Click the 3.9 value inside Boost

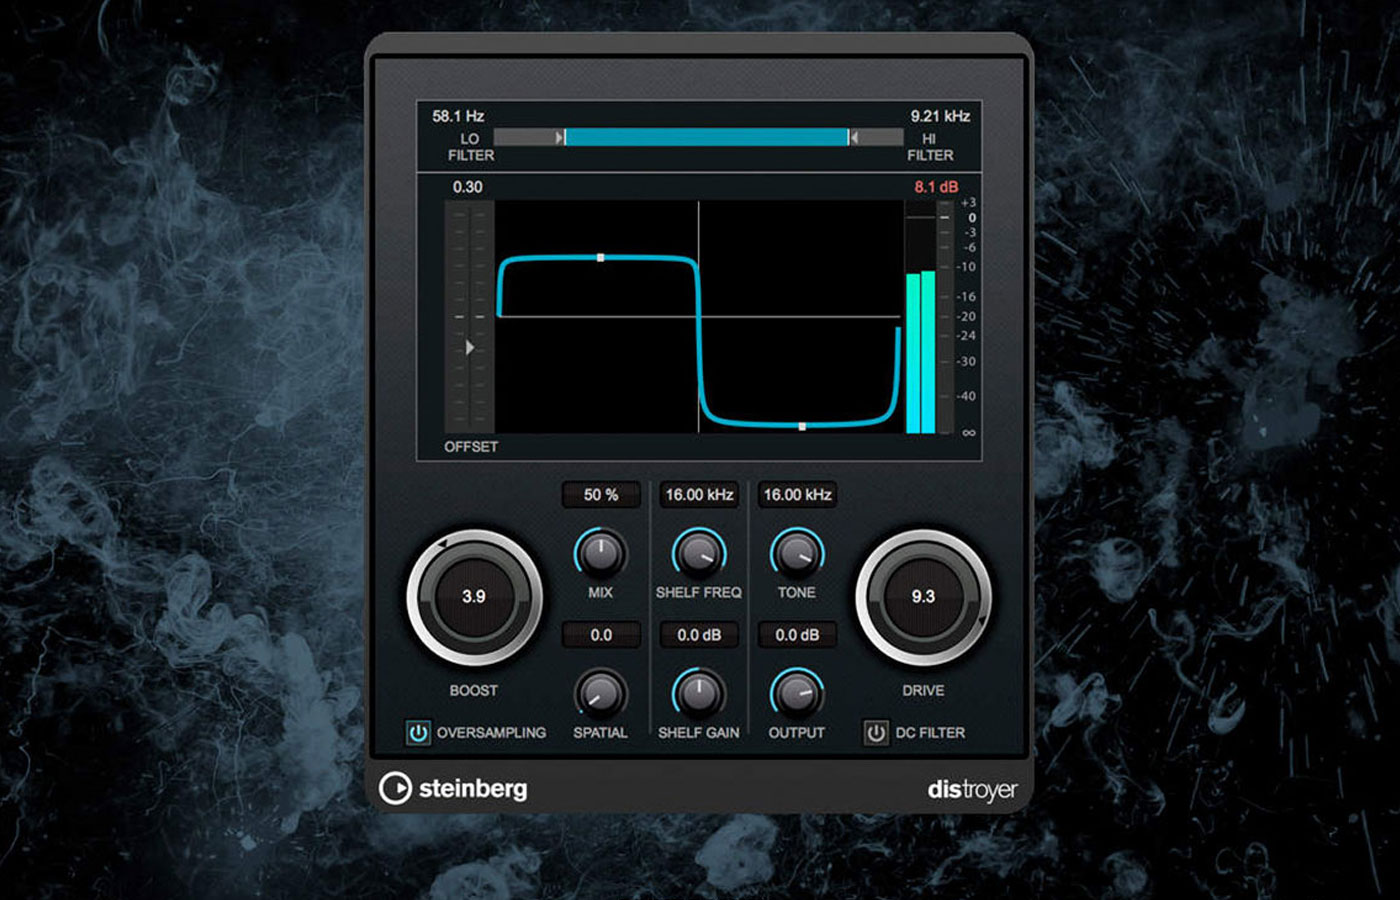[x=474, y=597]
